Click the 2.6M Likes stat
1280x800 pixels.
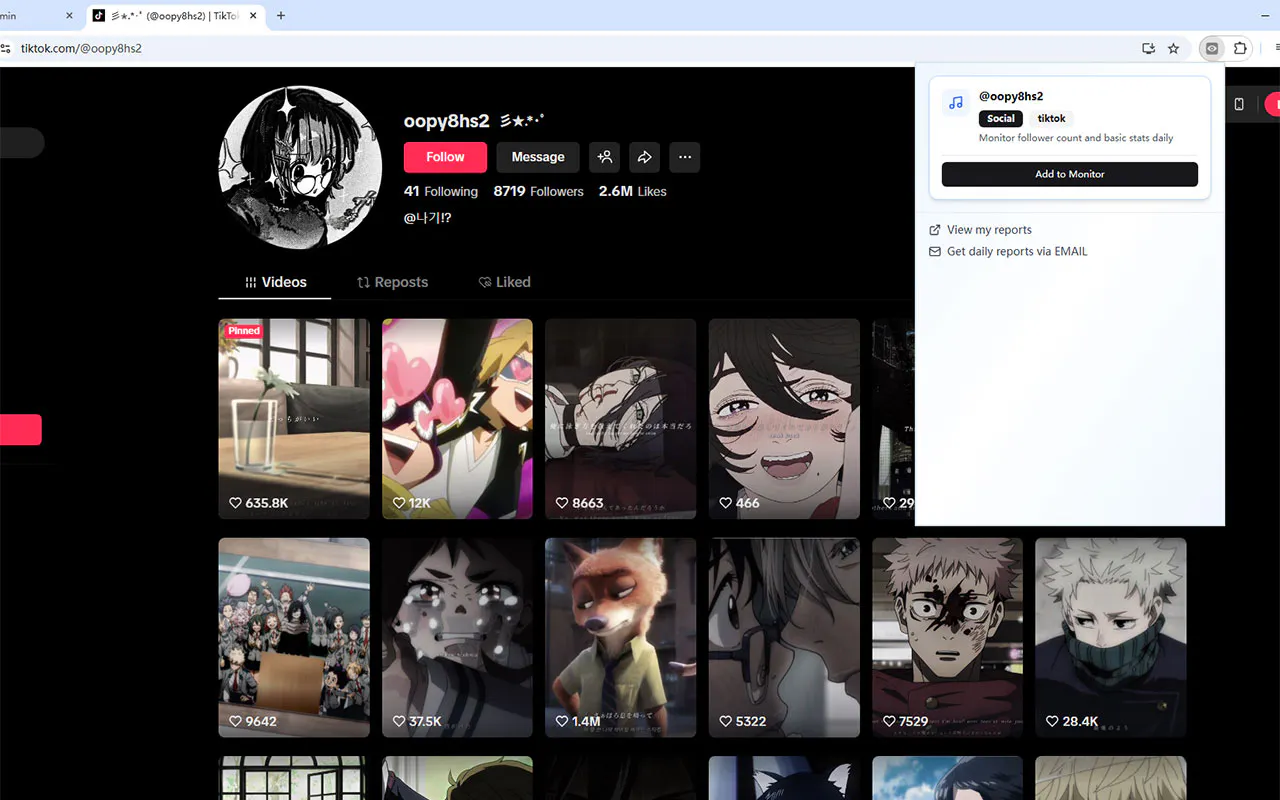(632, 191)
